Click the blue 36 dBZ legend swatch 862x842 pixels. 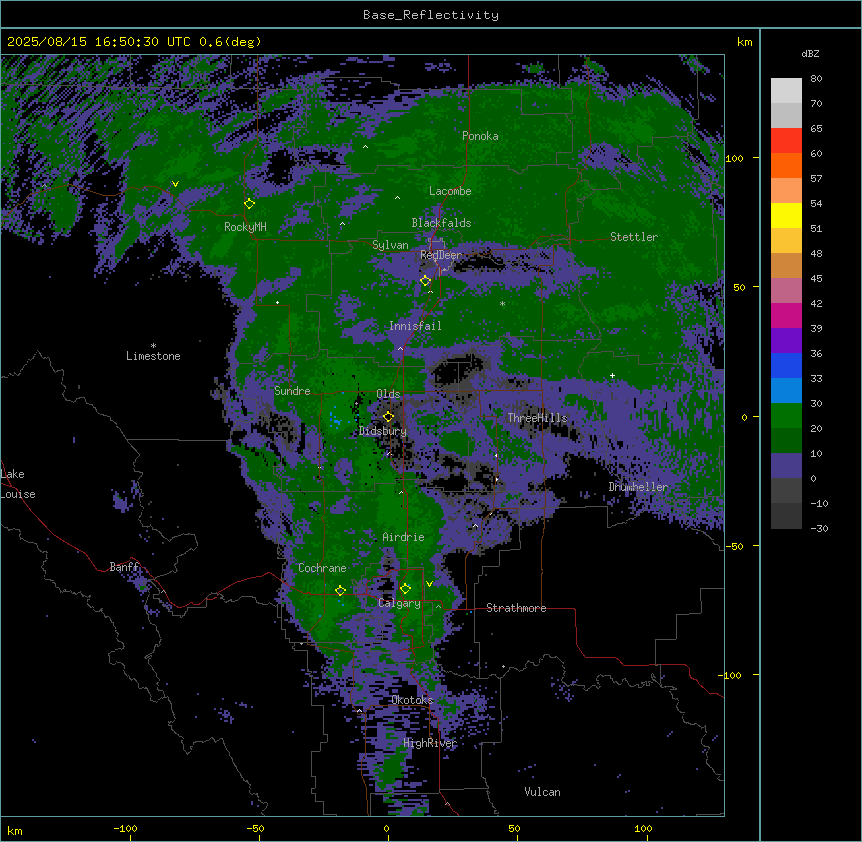click(786, 365)
